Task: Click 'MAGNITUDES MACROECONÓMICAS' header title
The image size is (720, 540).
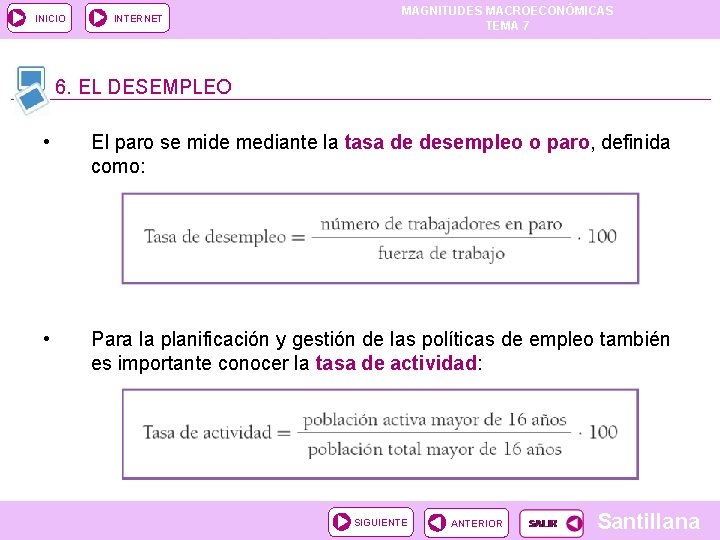Action: click(x=507, y=11)
